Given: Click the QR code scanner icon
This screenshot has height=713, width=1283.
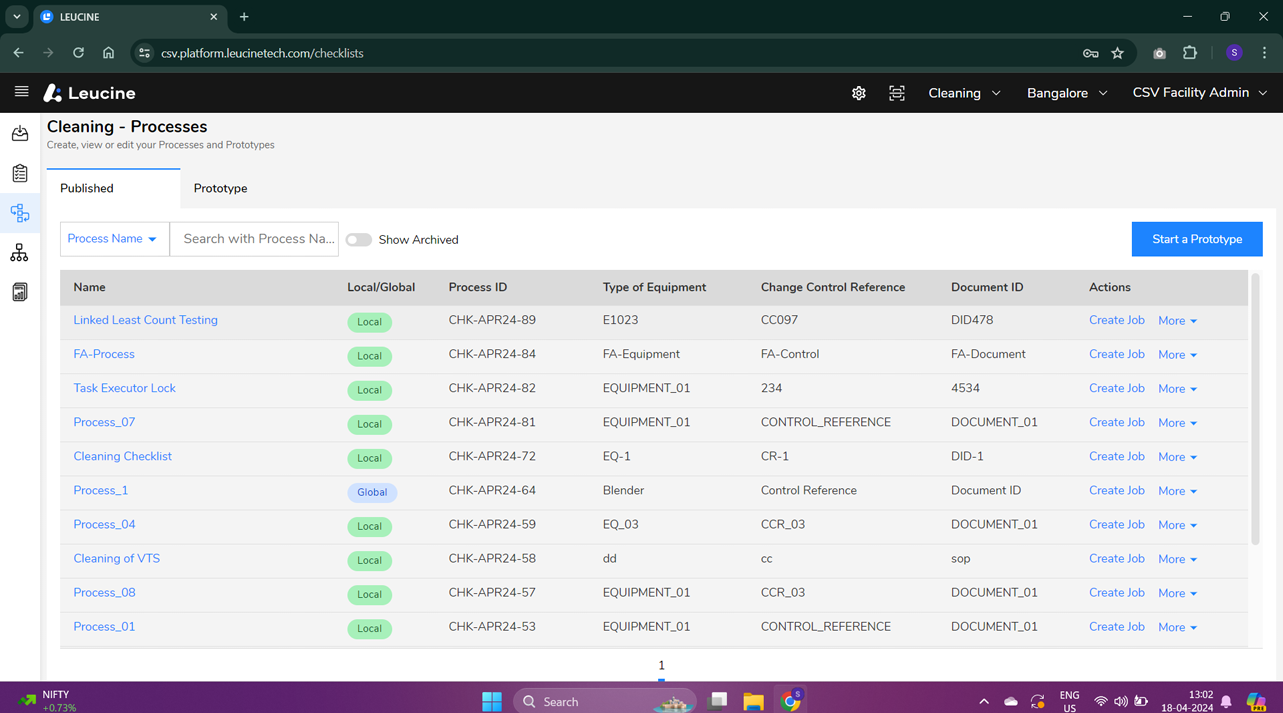Looking at the screenshot, I should (897, 93).
